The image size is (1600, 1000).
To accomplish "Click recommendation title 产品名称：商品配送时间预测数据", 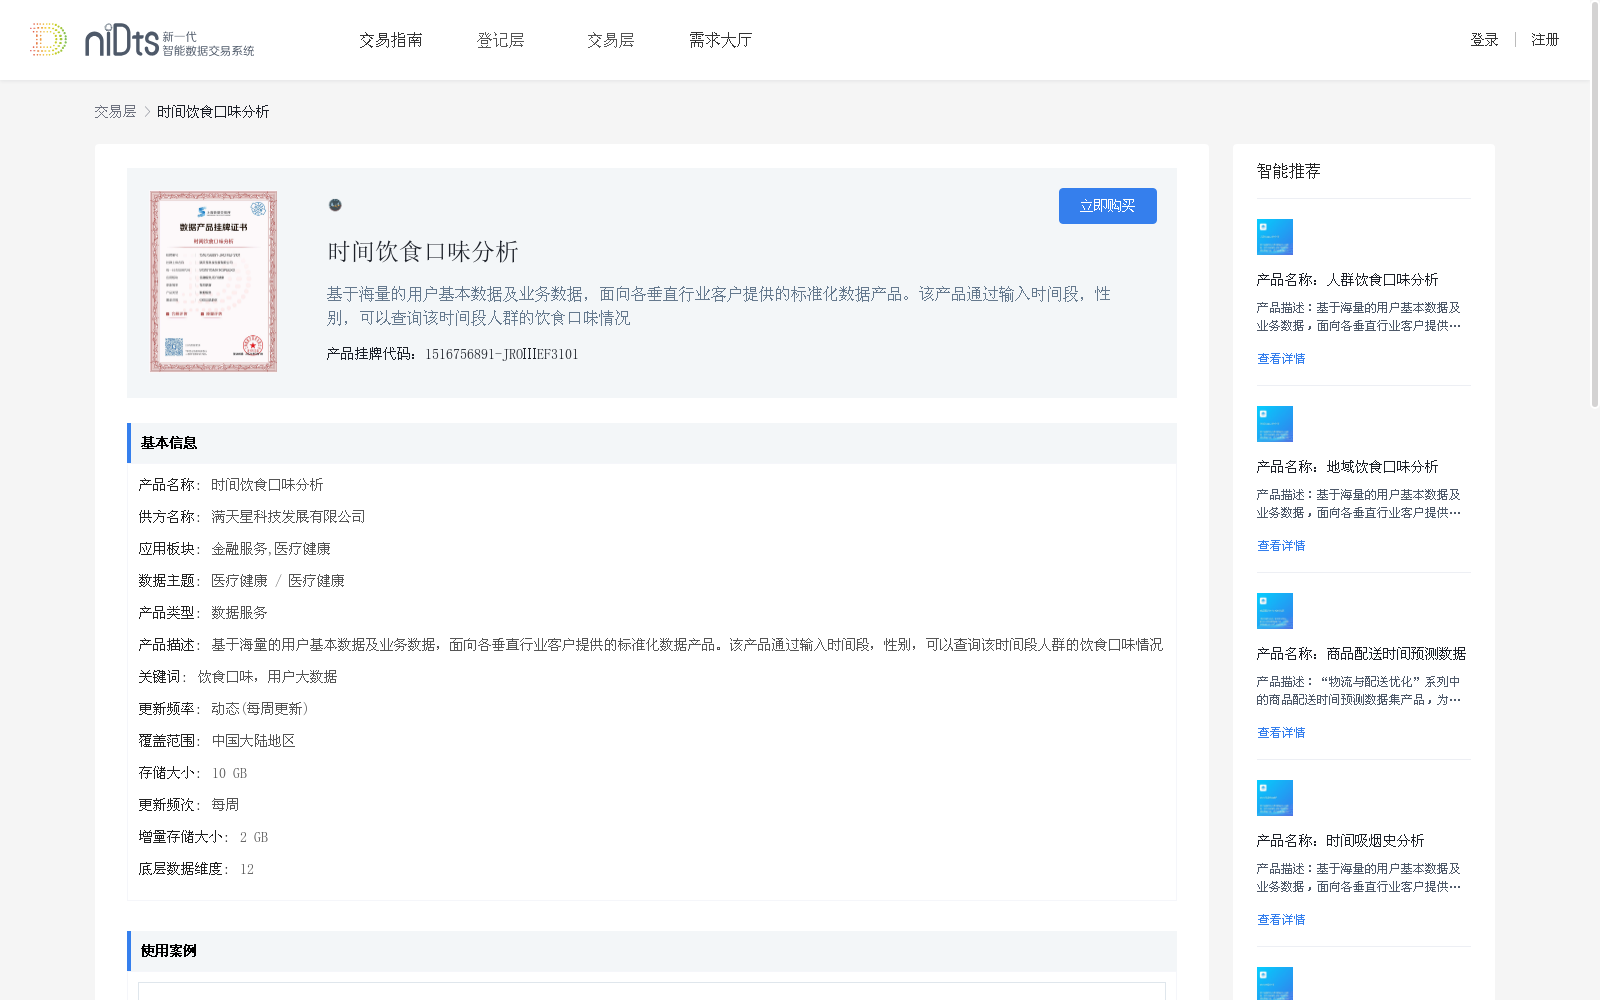I will [1361, 654].
